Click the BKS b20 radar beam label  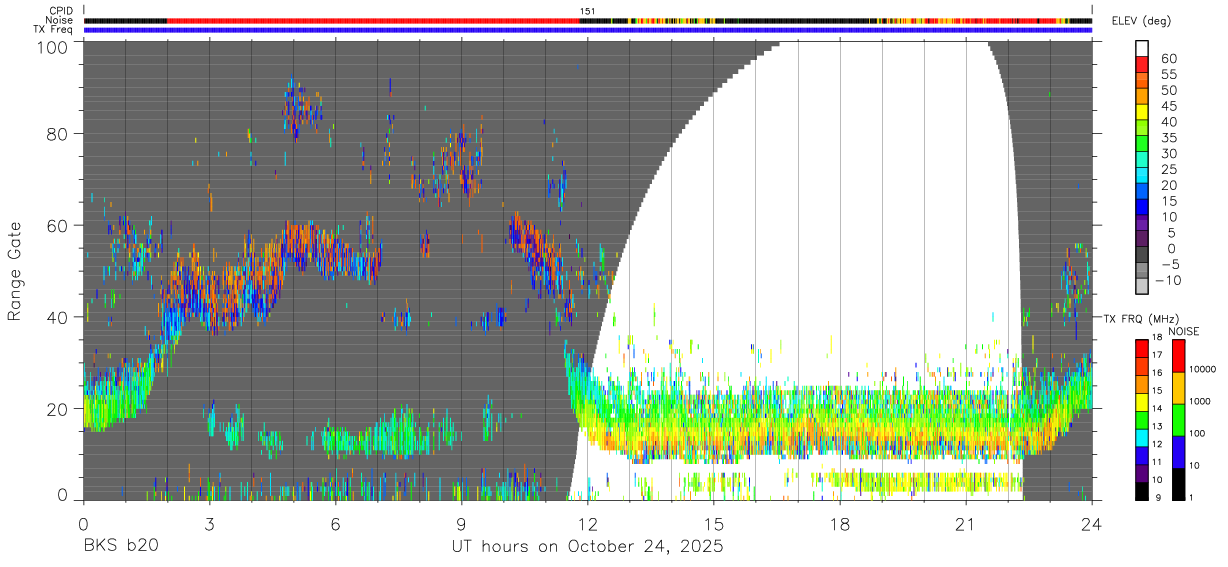(119, 547)
